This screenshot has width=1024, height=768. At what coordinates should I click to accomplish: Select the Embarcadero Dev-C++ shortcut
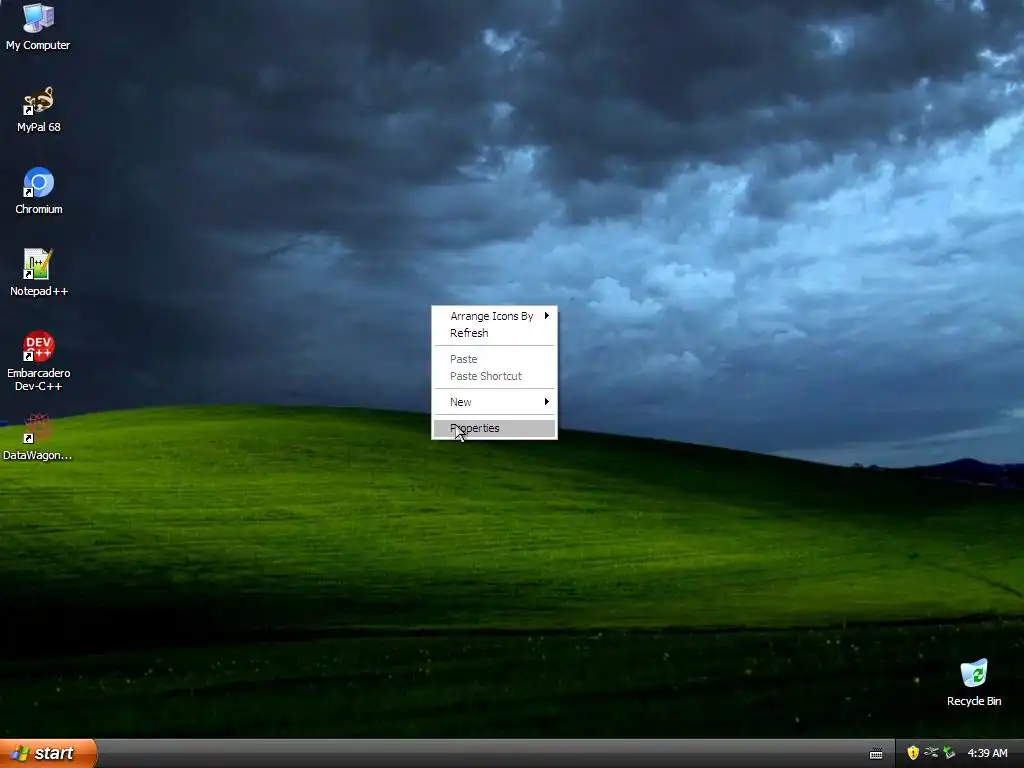[39, 360]
